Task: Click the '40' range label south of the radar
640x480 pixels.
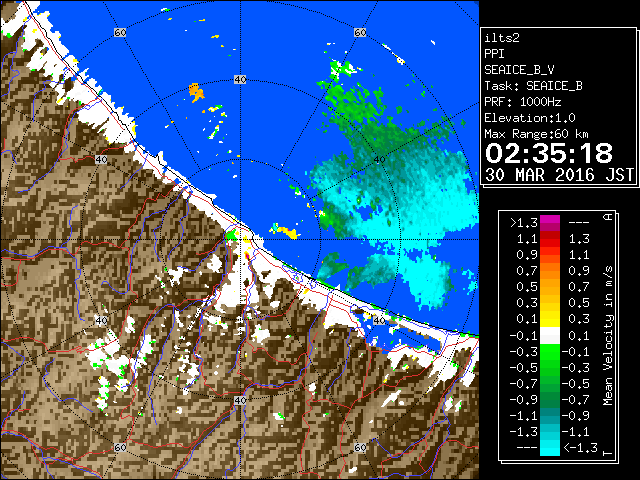Action: point(240,400)
